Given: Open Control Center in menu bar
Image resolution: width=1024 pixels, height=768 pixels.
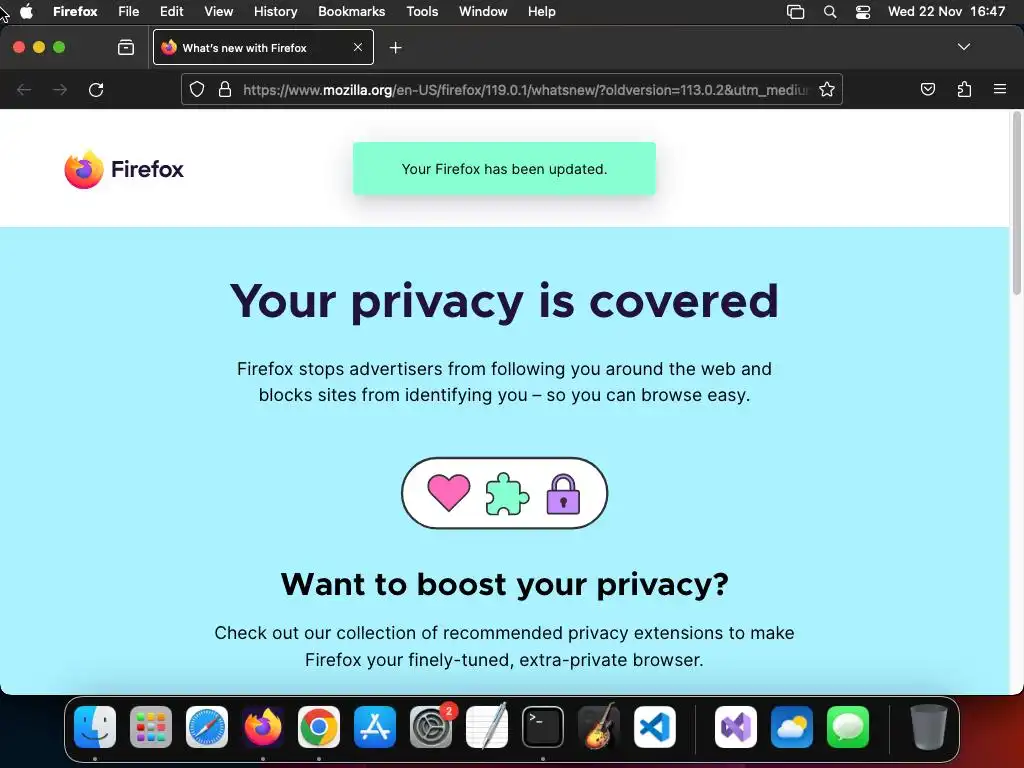Looking at the screenshot, I should tap(863, 12).
